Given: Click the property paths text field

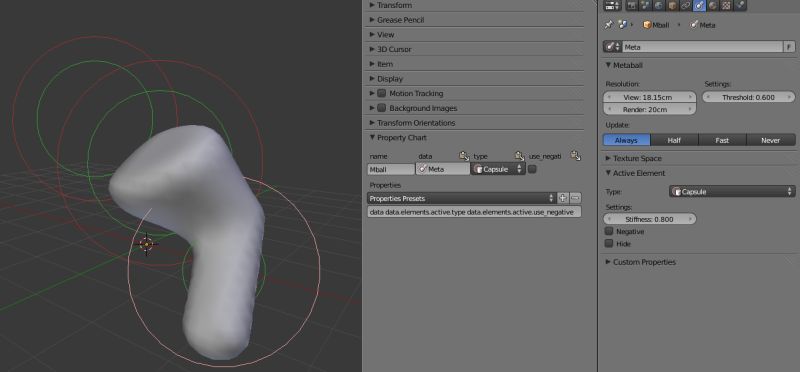Looking at the screenshot, I should click(474, 212).
